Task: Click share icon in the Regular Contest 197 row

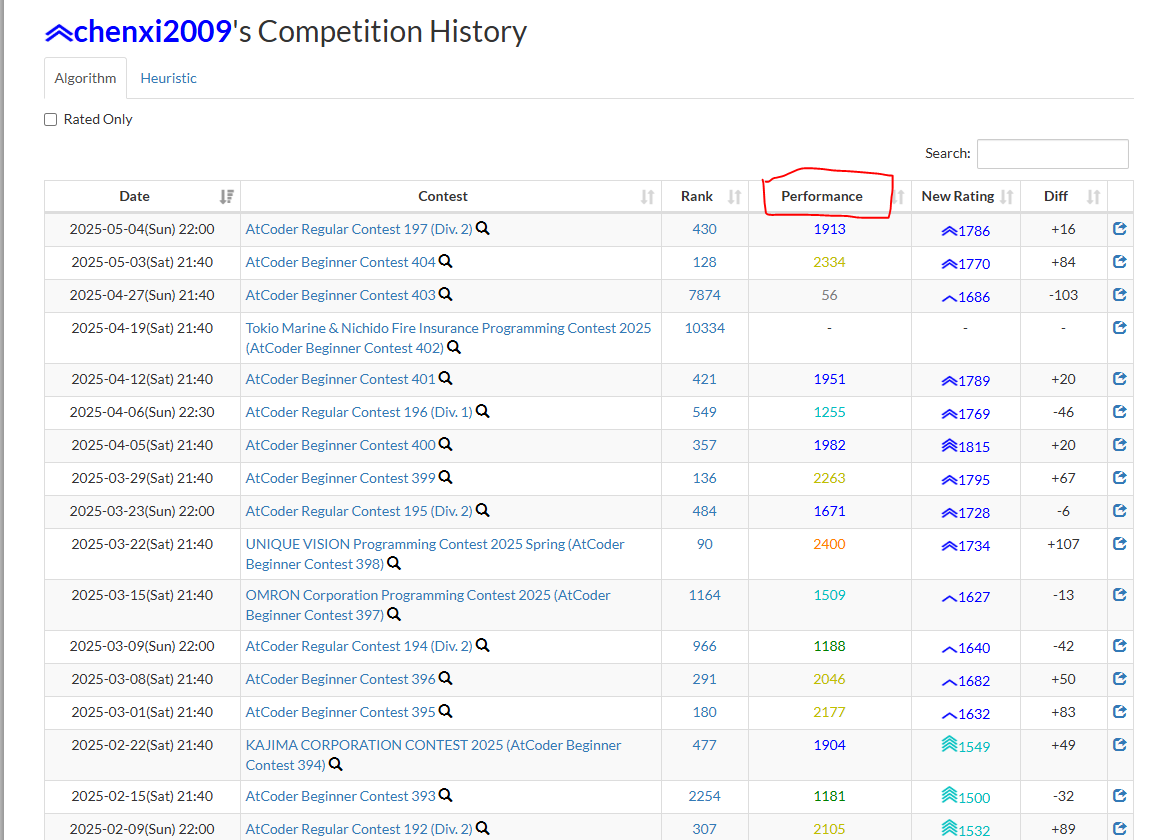Action: click(x=1120, y=228)
